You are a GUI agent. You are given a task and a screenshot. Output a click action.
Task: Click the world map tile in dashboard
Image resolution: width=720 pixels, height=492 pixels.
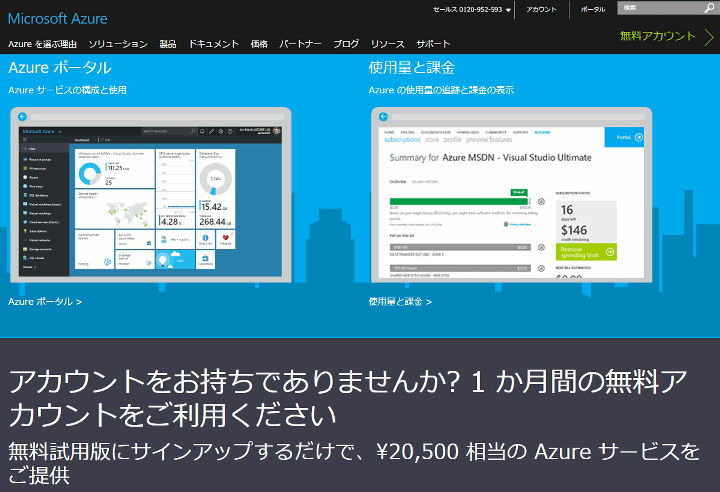click(115, 209)
